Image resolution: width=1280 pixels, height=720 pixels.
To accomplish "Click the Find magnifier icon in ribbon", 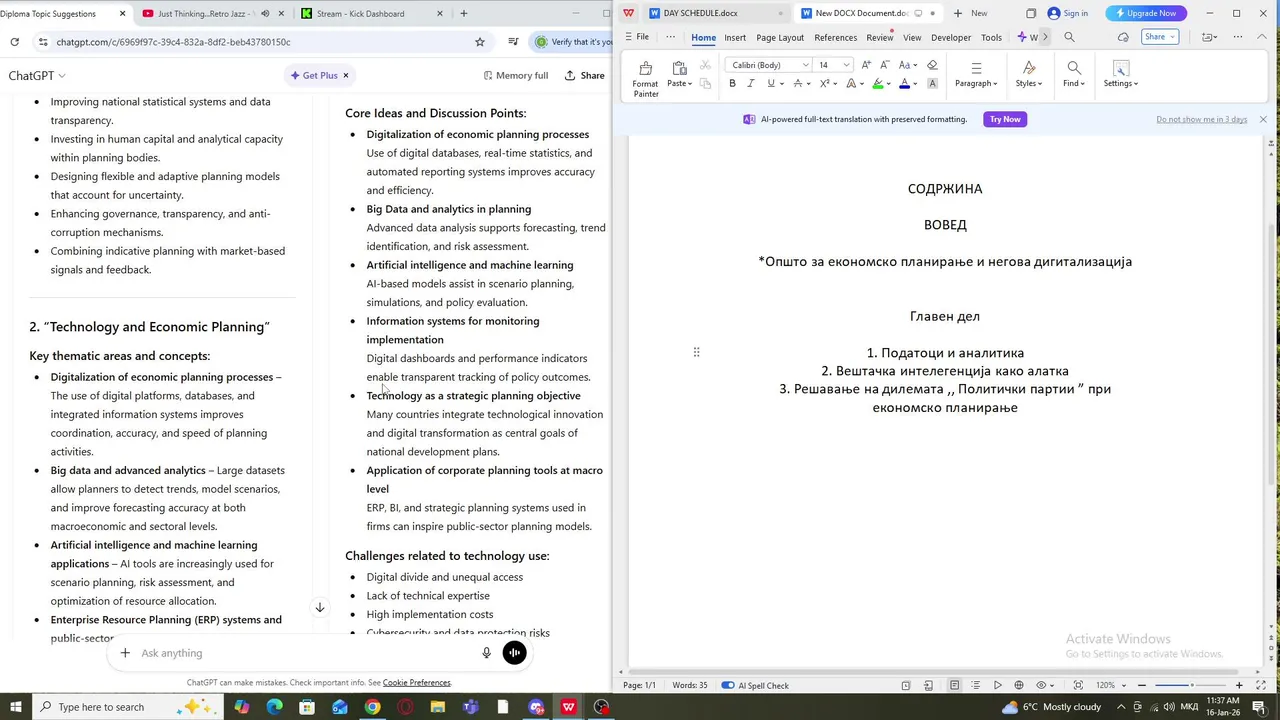I will (x=1073, y=68).
